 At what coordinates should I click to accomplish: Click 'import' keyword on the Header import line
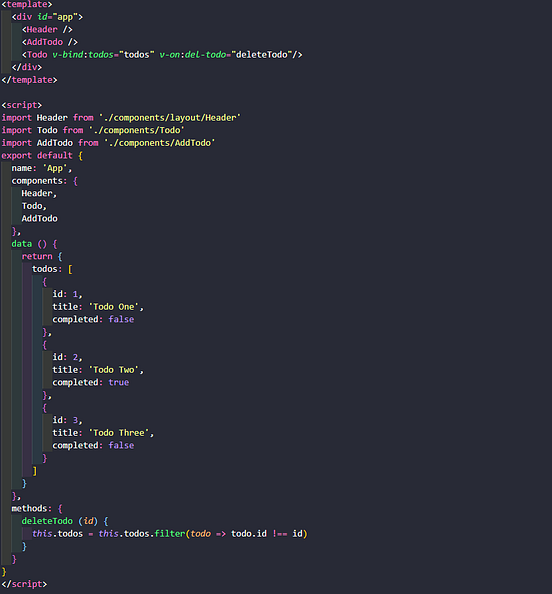point(17,117)
